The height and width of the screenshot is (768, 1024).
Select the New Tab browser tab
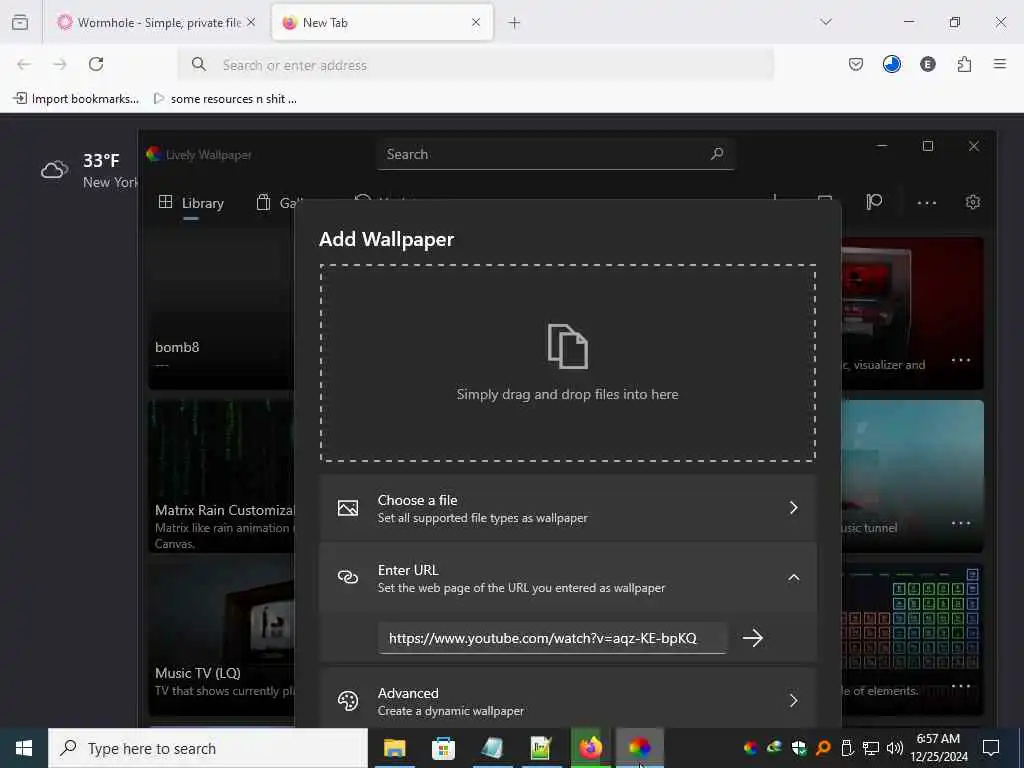point(382,23)
